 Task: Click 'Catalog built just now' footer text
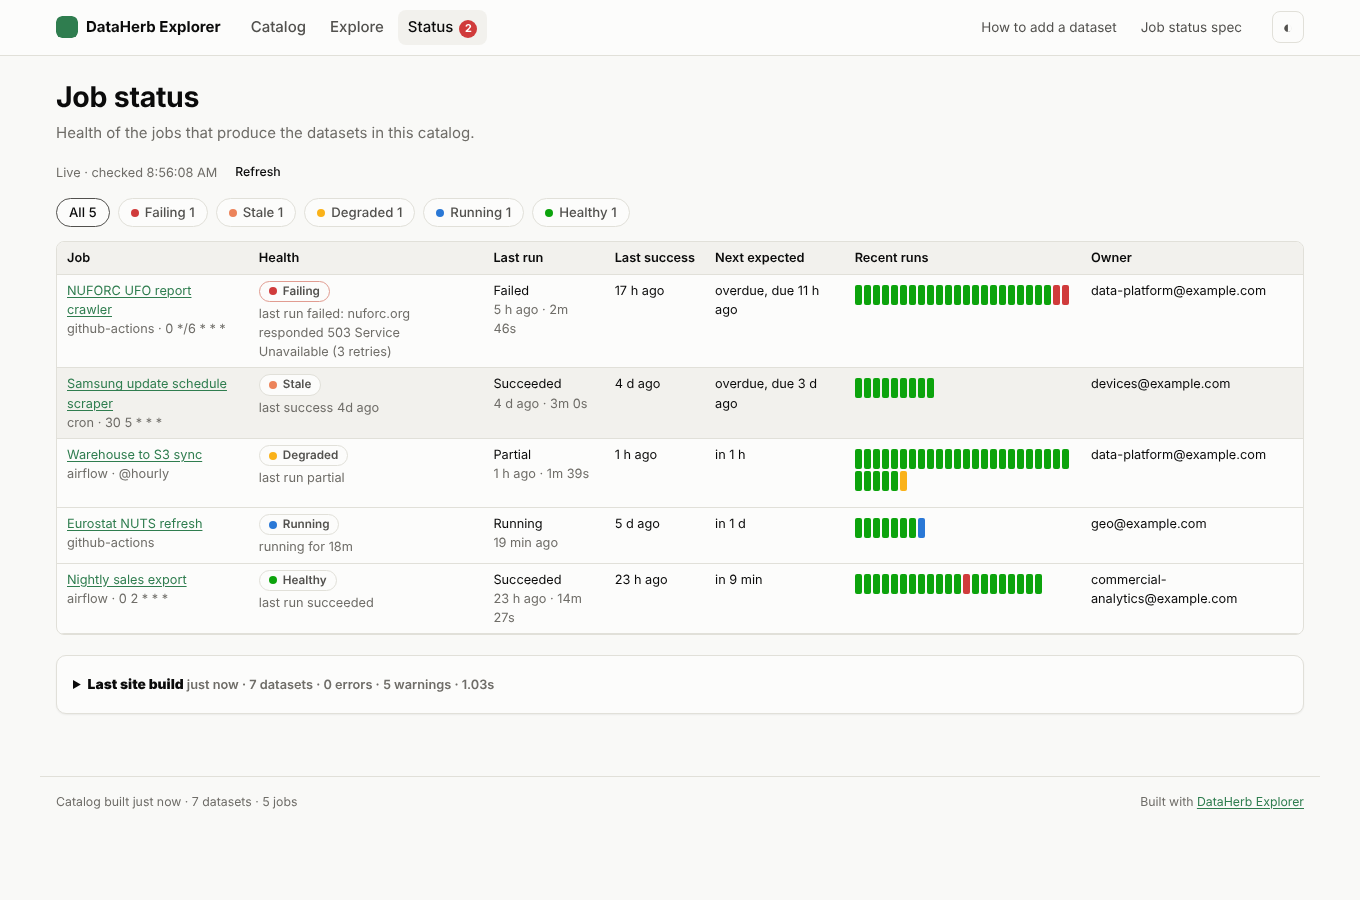(118, 802)
